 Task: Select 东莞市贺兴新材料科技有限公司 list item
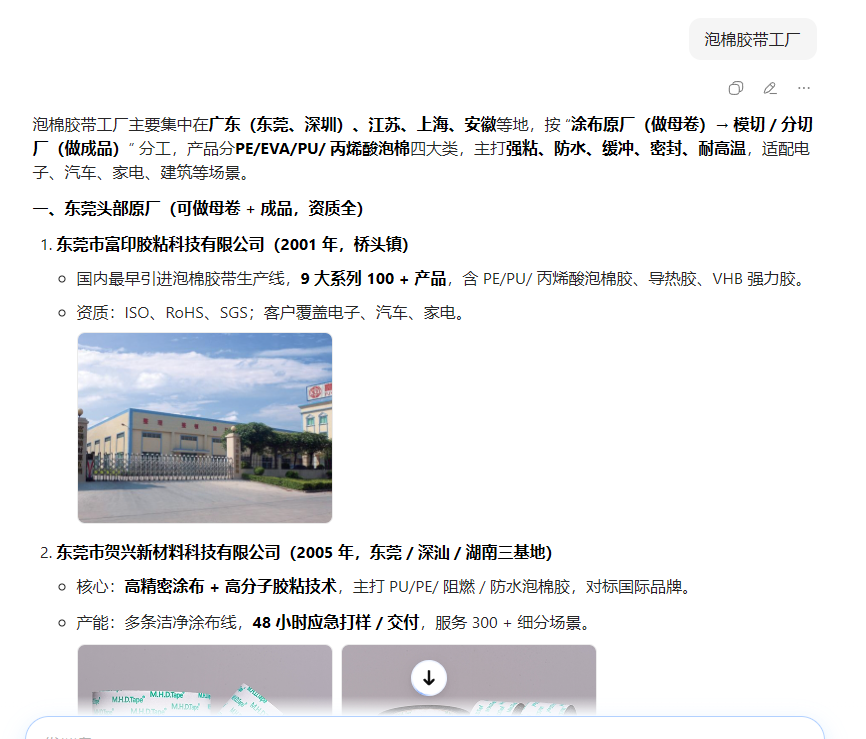click(304, 552)
